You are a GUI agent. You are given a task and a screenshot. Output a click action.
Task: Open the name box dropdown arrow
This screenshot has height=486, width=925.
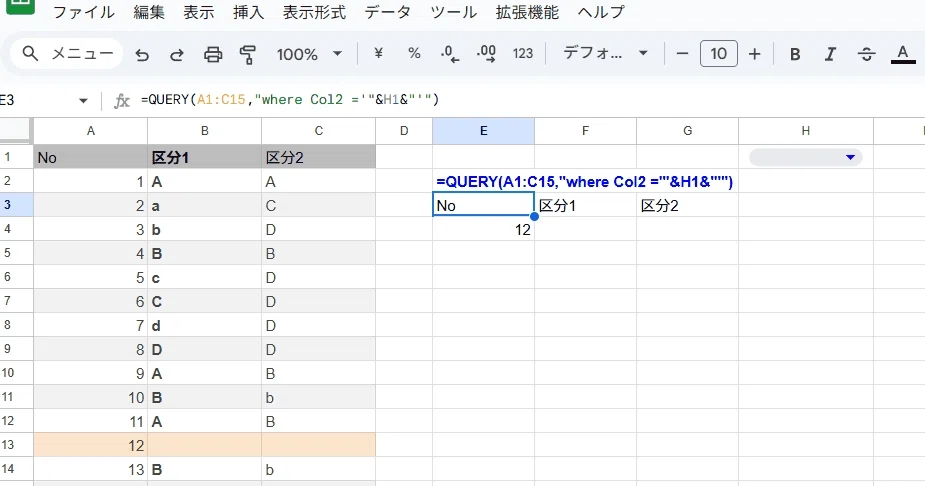[x=83, y=101]
